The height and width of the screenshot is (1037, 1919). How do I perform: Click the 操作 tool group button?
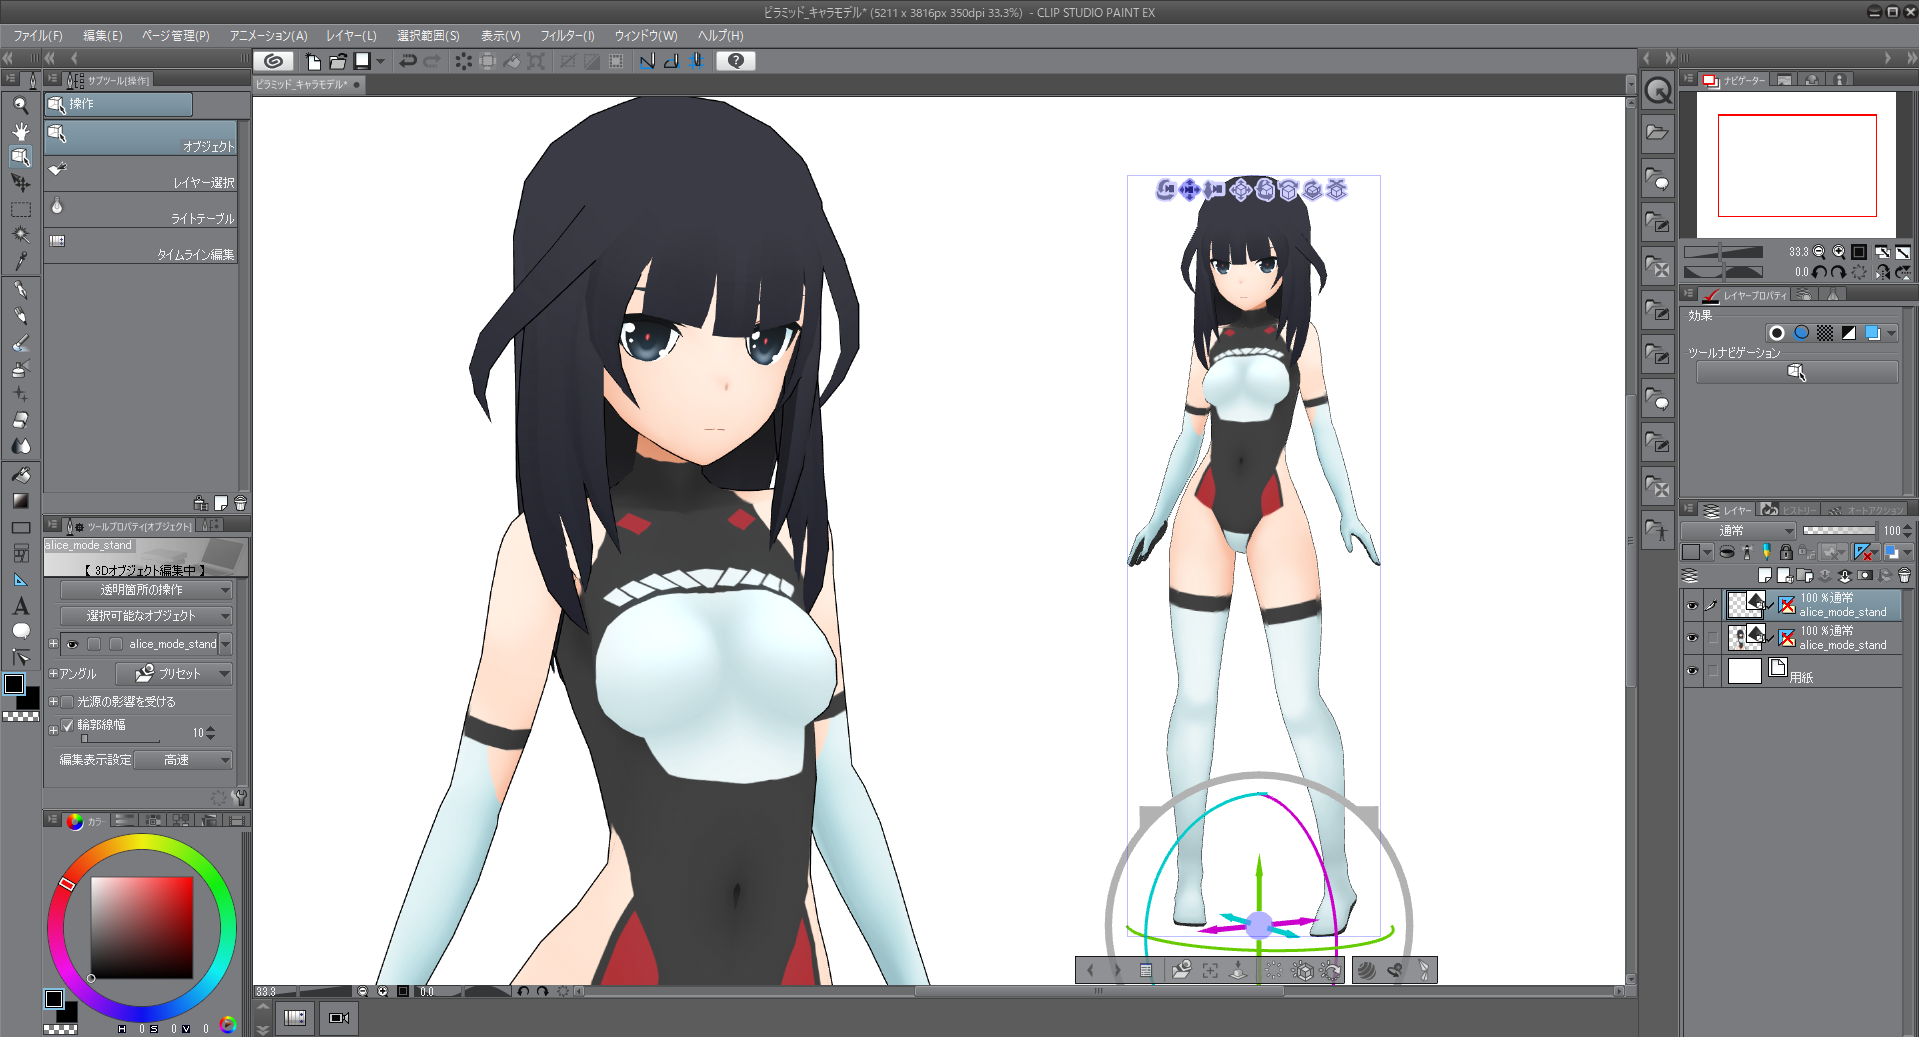118,104
